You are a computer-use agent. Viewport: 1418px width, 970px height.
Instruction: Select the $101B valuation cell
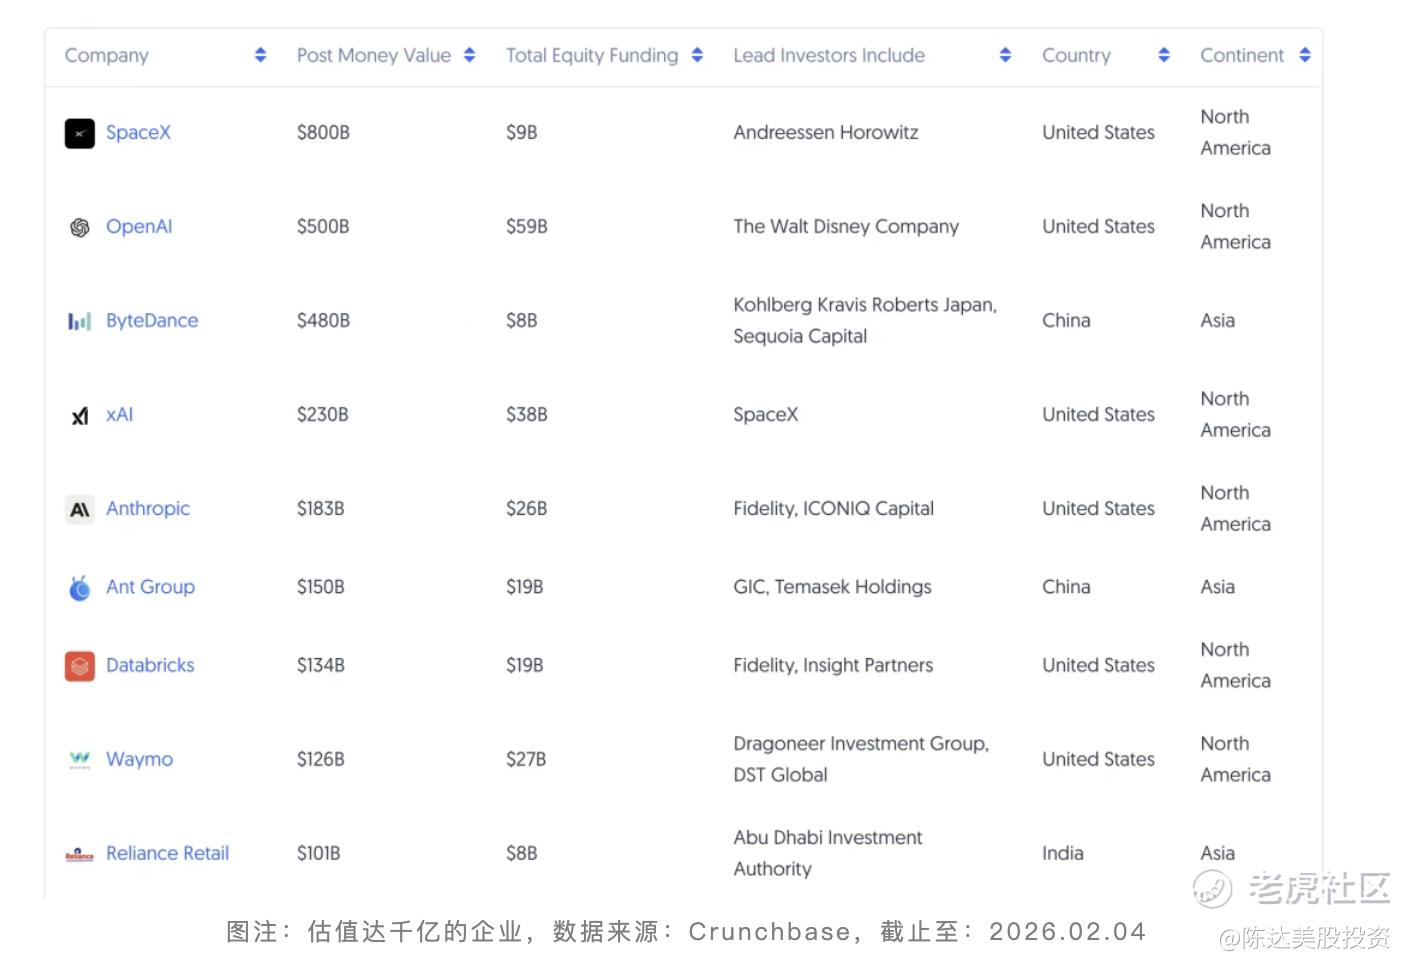pyautogui.click(x=318, y=853)
